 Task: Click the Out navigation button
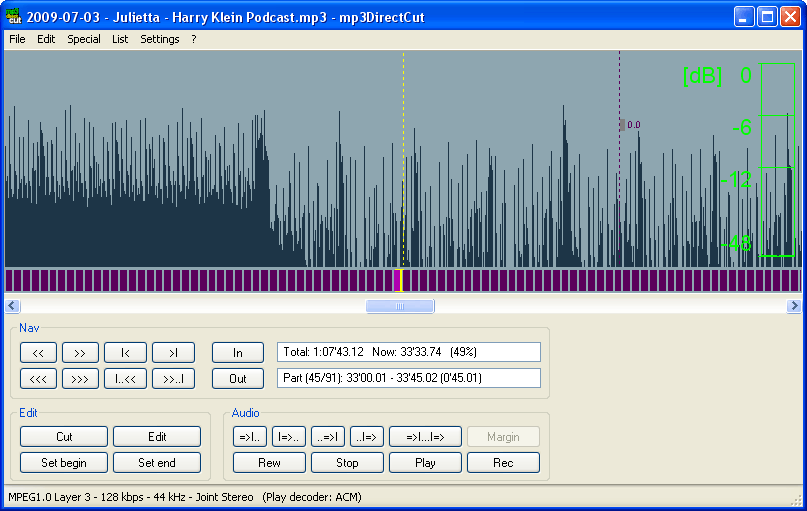click(238, 379)
